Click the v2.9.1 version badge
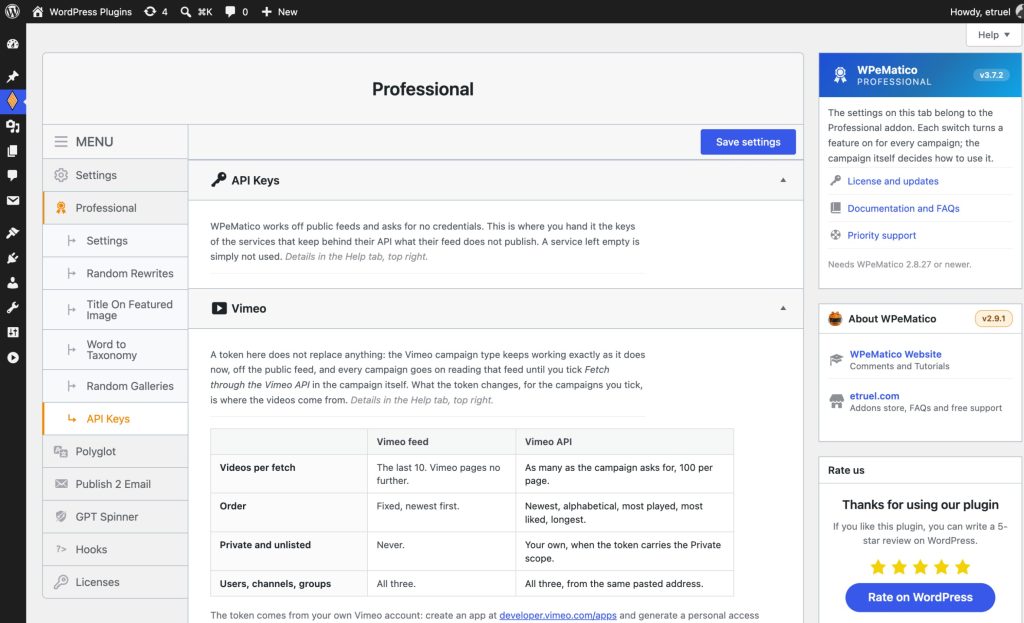Screen dimensions: 1024x623 pos(993,319)
